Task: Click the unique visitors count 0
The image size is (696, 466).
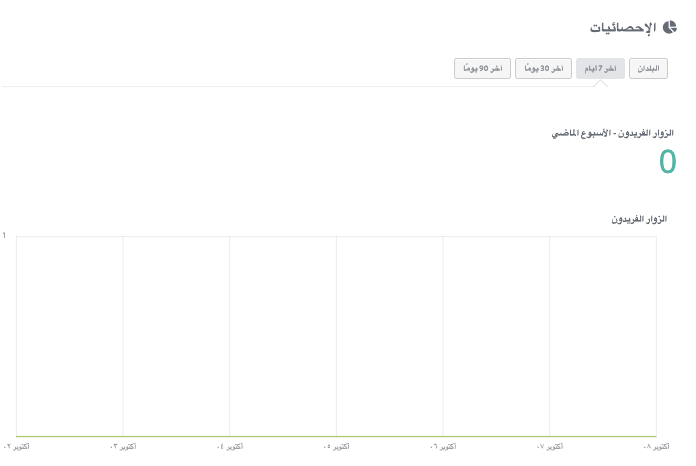Action: pyautogui.click(x=667, y=162)
